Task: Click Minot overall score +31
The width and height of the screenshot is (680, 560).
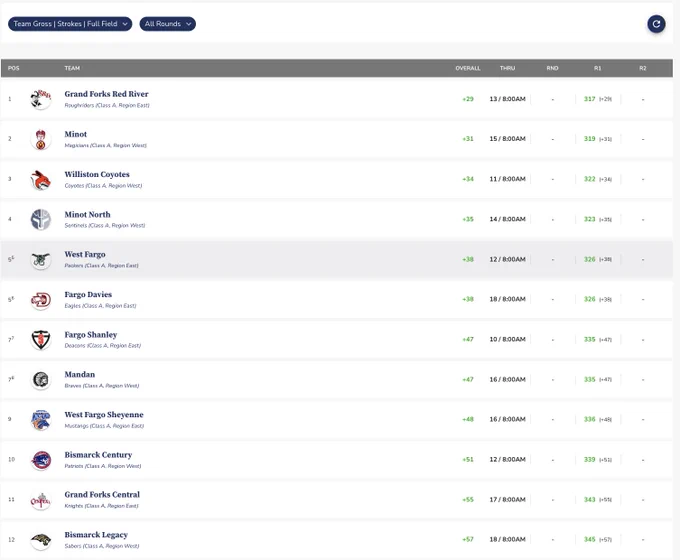Action: 468,139
